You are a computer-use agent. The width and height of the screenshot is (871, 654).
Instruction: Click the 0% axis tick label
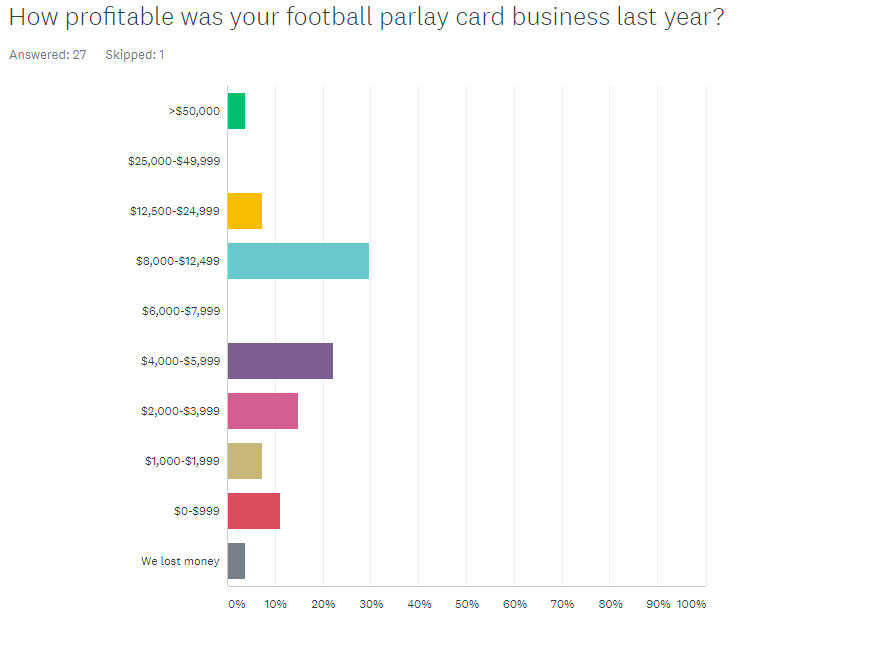[x=237, y=604]
